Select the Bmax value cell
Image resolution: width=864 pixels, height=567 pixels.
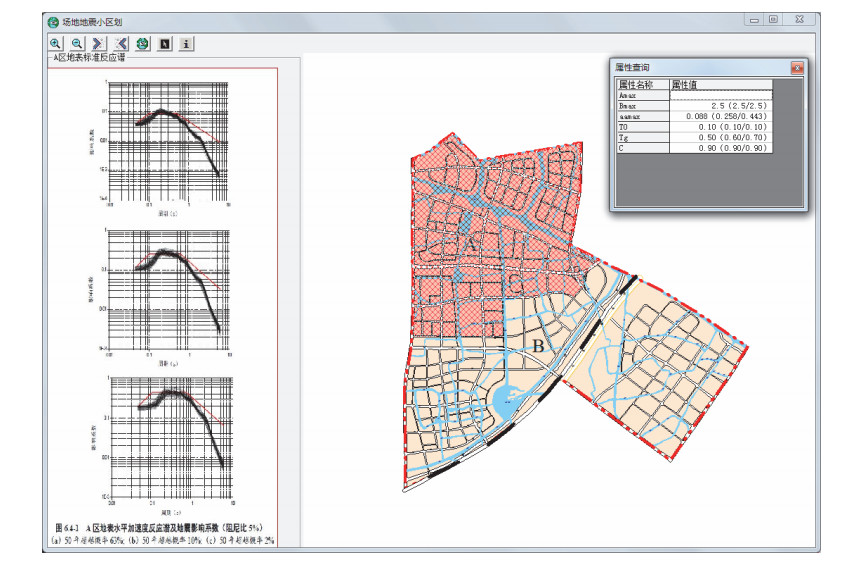click(720, 105)
